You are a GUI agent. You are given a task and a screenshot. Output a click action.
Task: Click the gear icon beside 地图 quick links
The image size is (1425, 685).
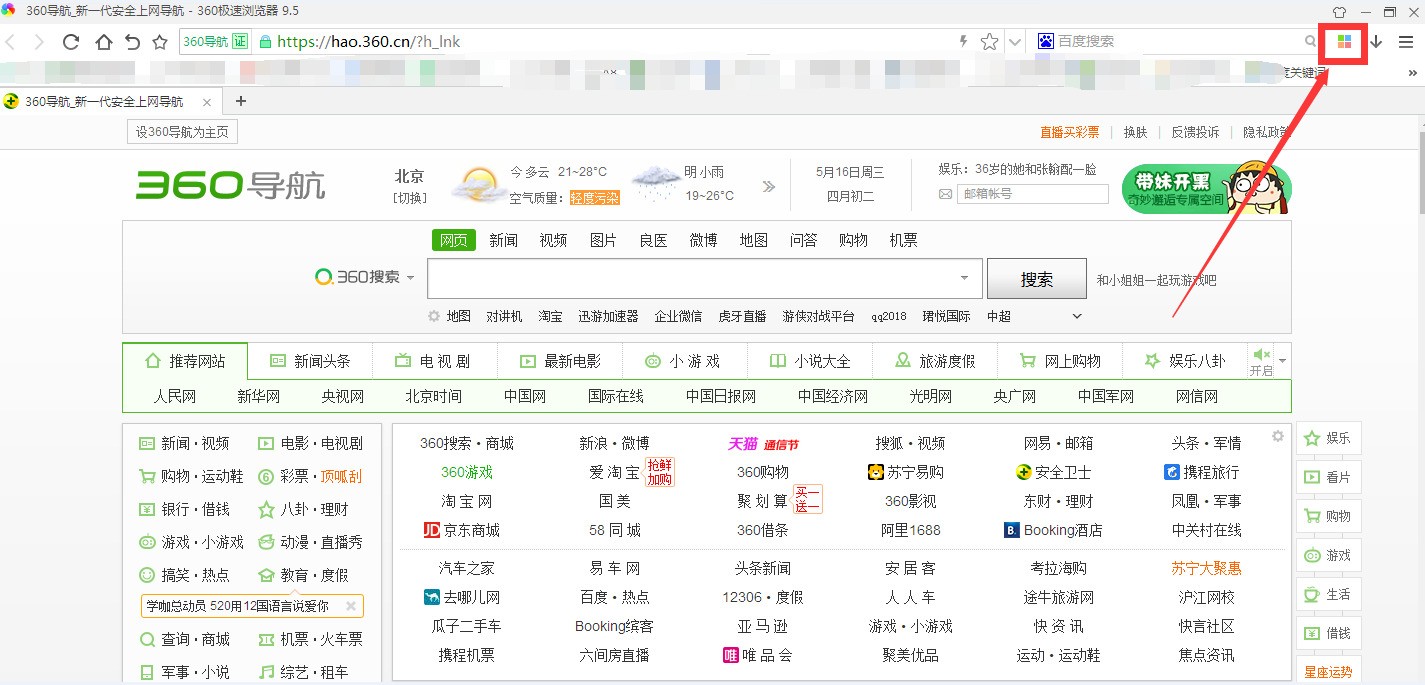point(434,316)
